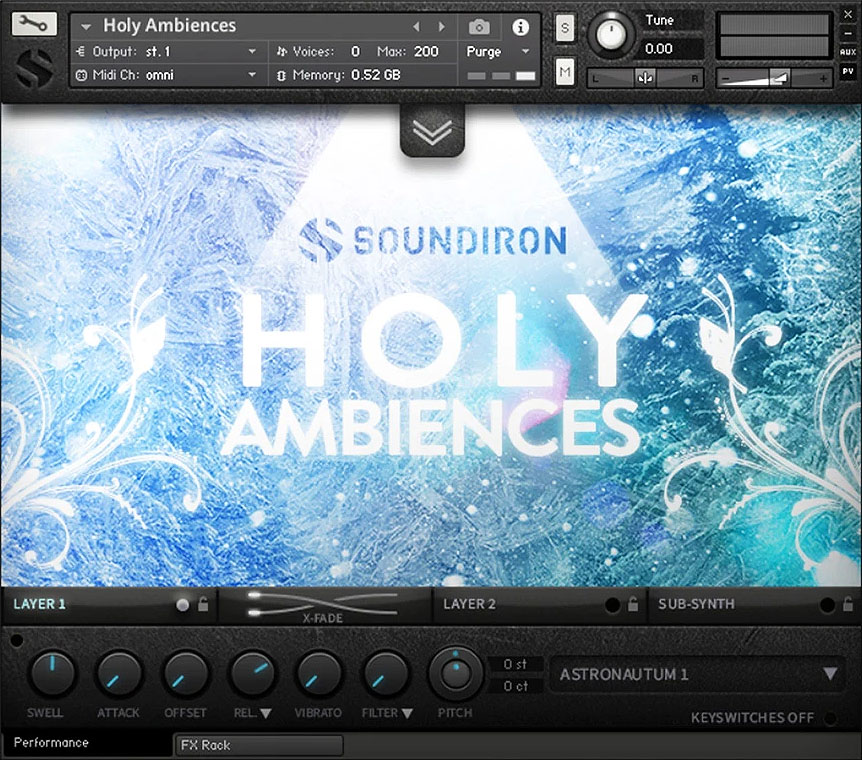The height and width of the screenshot is (760, 862).
Task: Enable Layer 2 power LED
Action: point(612,605)
